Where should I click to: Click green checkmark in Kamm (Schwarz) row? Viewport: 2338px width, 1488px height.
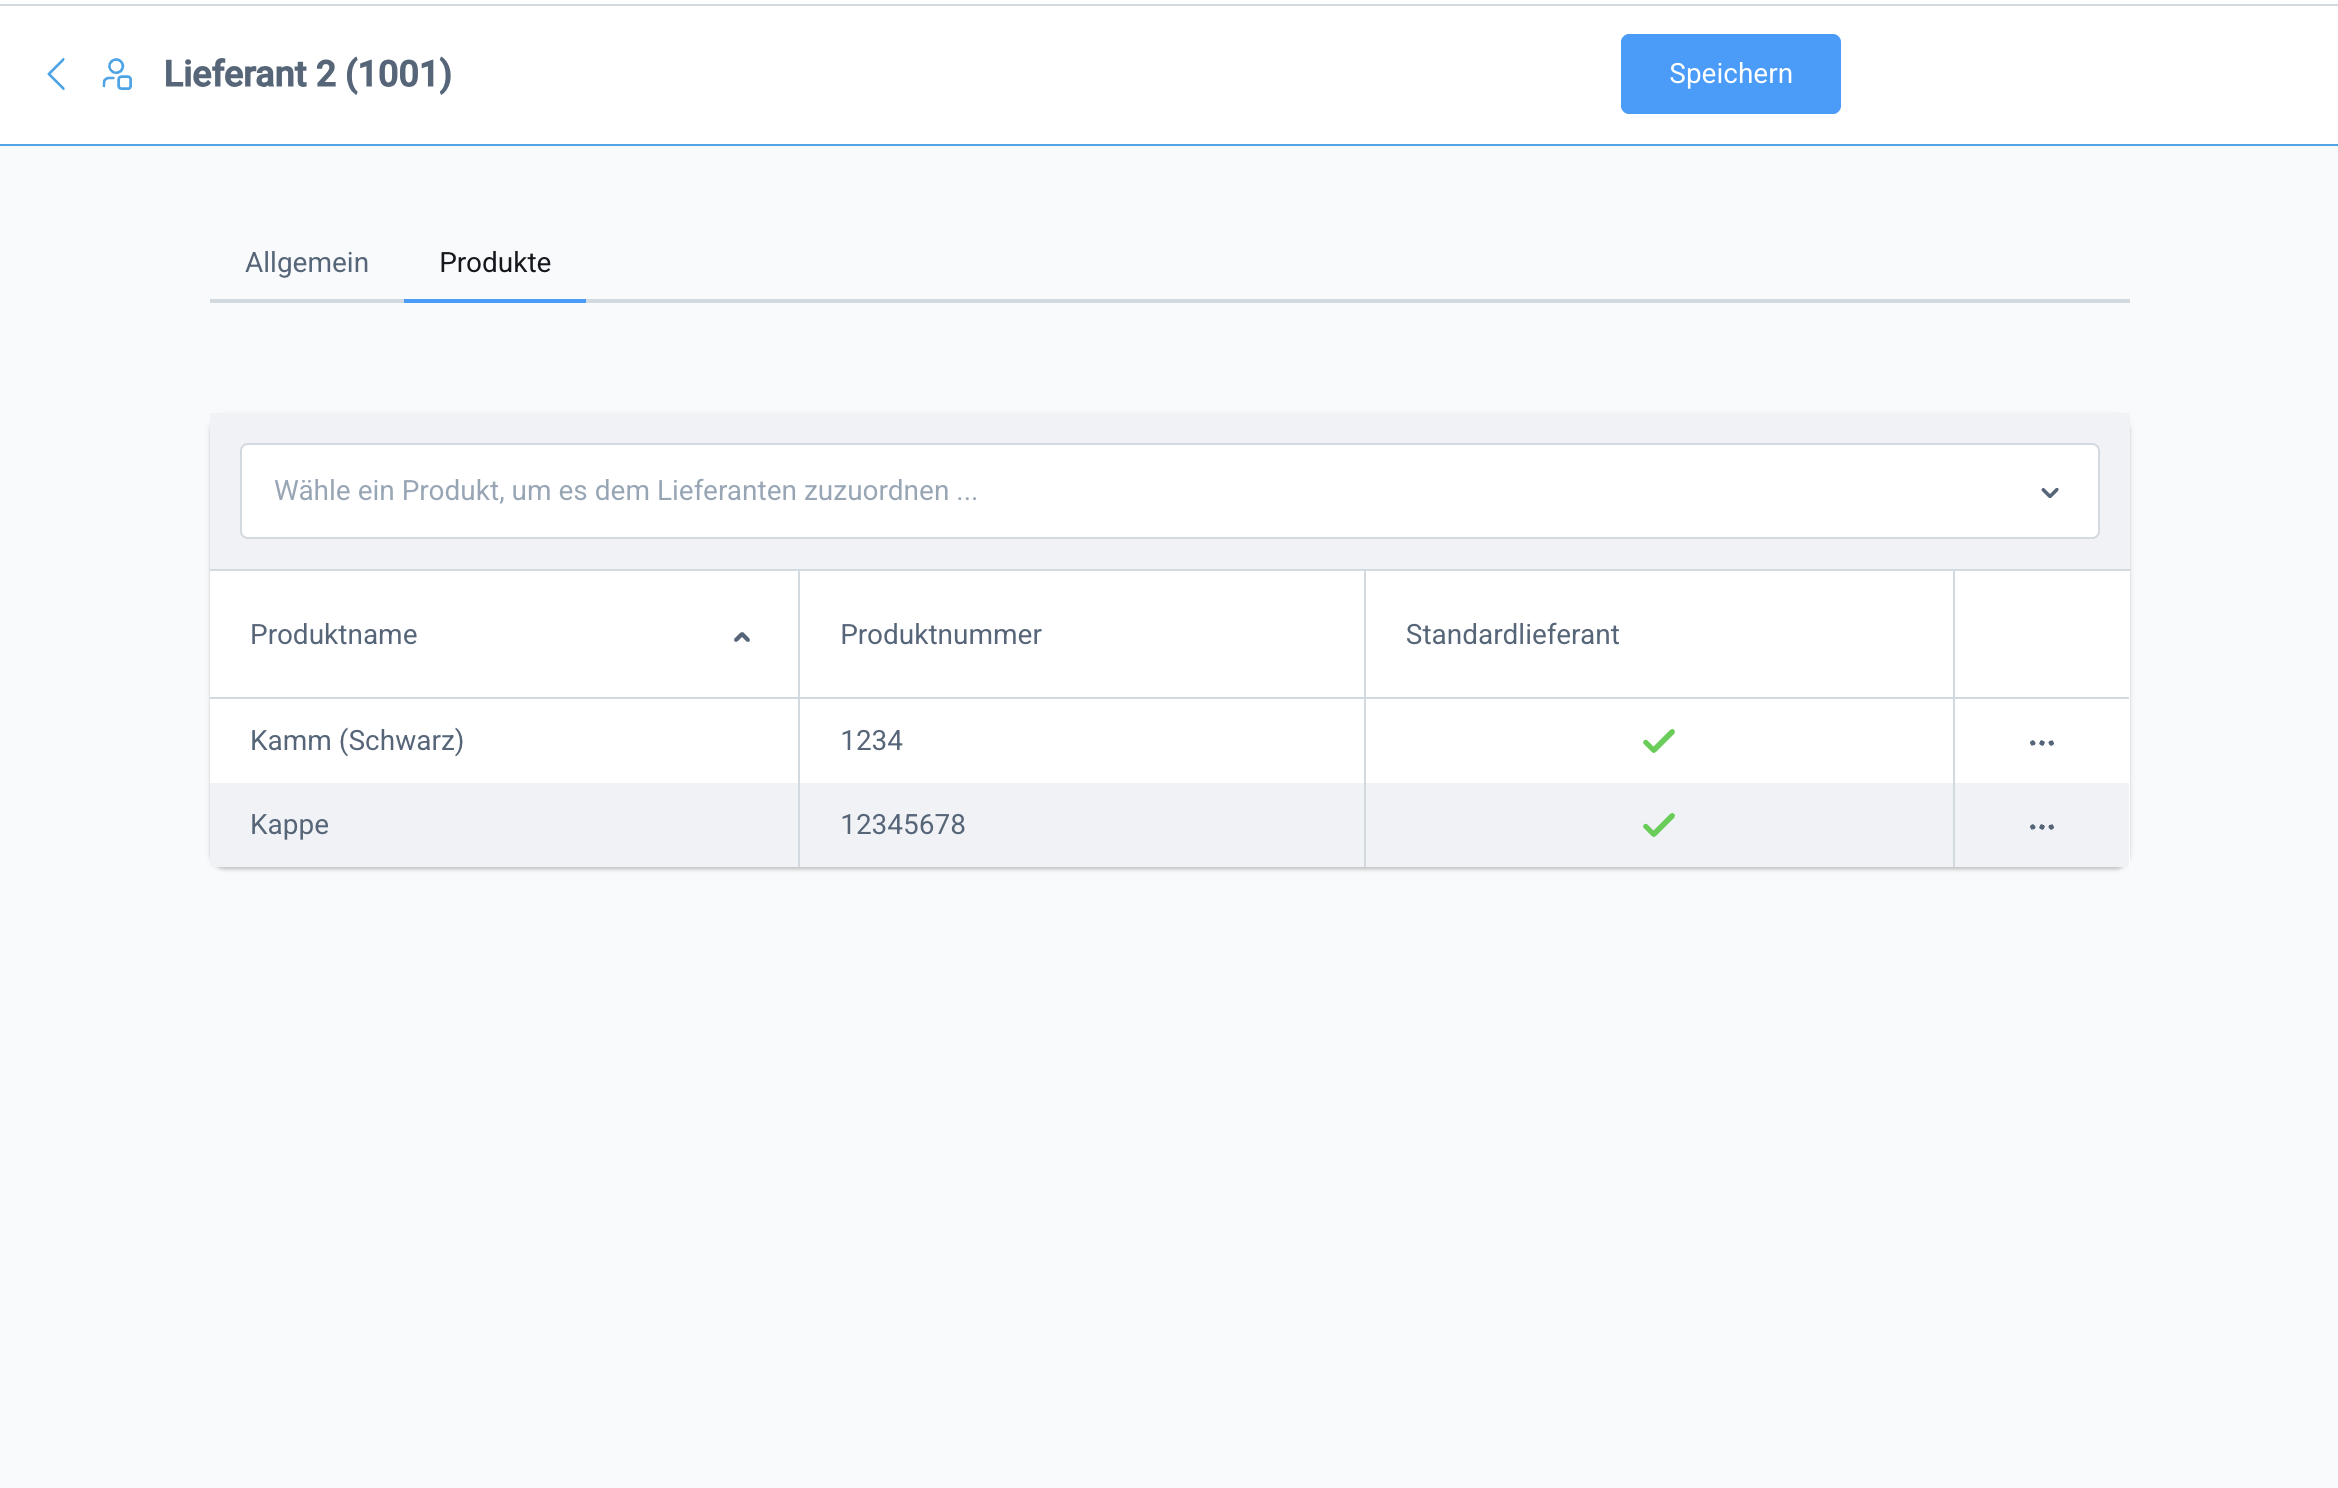click(1658, 741)
